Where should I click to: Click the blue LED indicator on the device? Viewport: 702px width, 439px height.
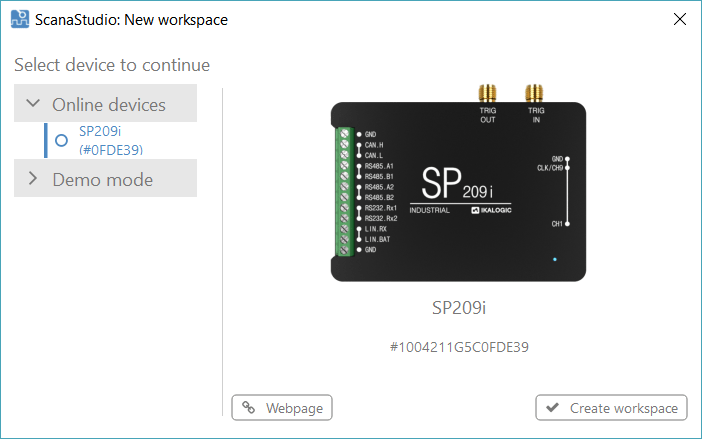coord(555,259)
